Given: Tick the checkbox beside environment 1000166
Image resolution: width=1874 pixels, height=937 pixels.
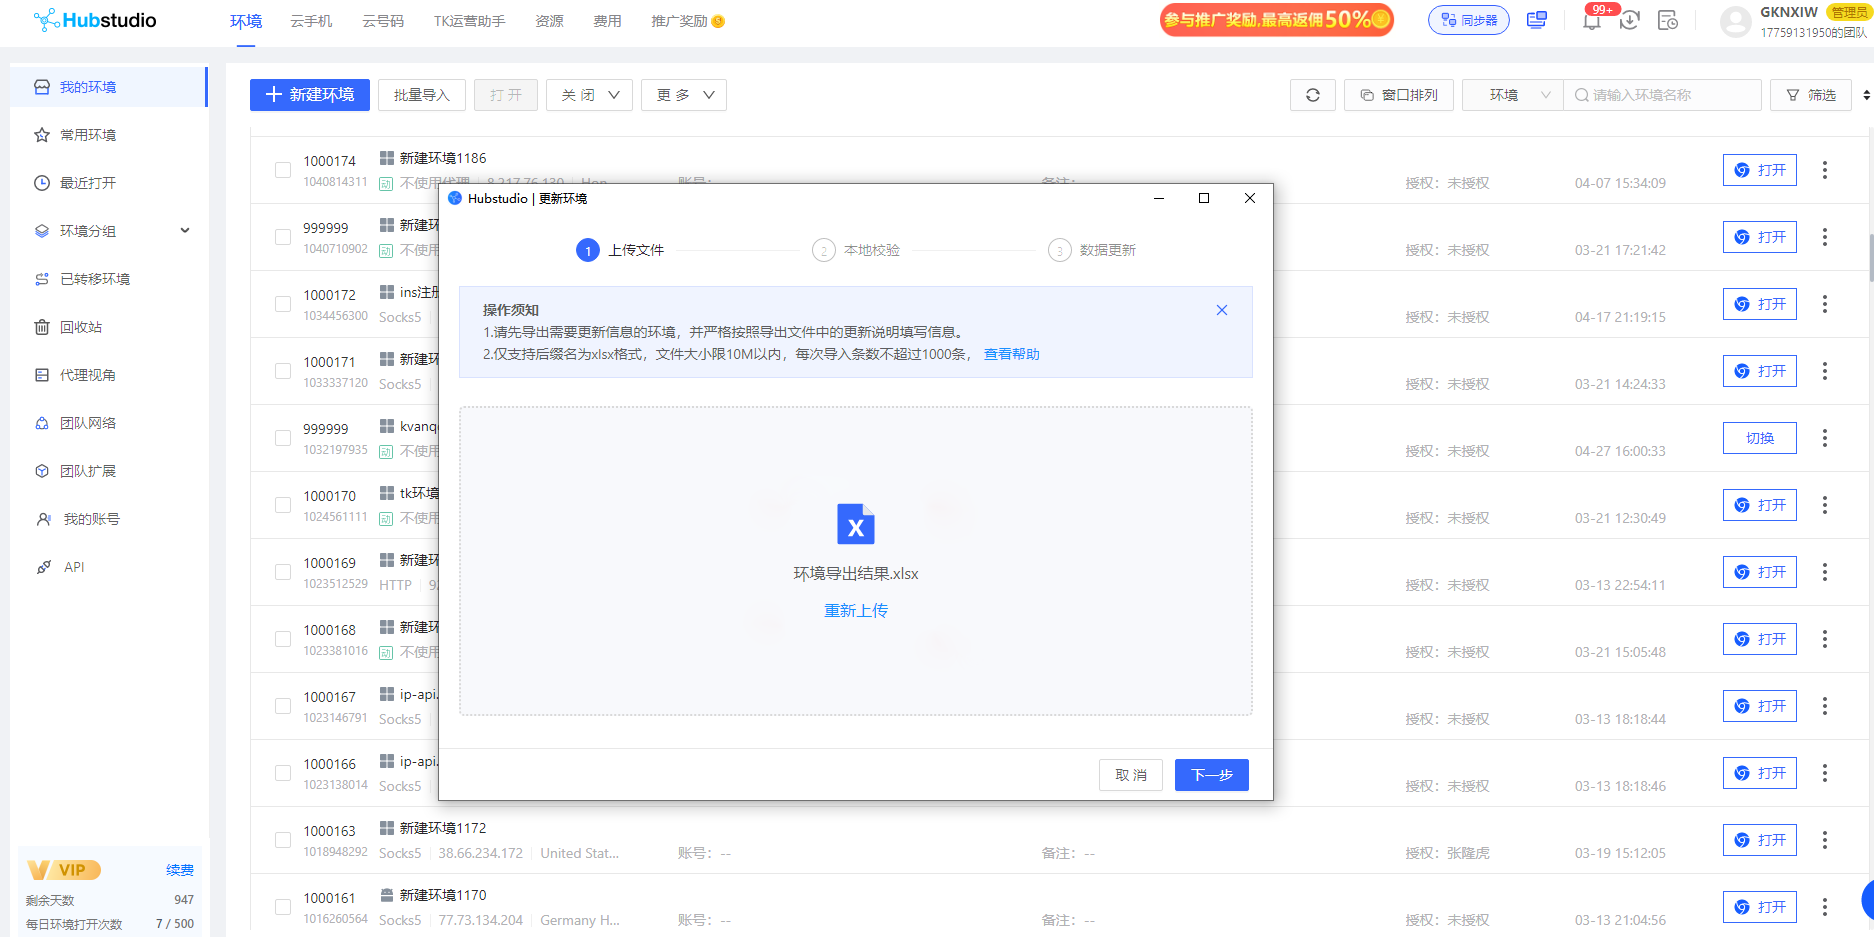Looking at the screenshot, I should tap(282, 773).
